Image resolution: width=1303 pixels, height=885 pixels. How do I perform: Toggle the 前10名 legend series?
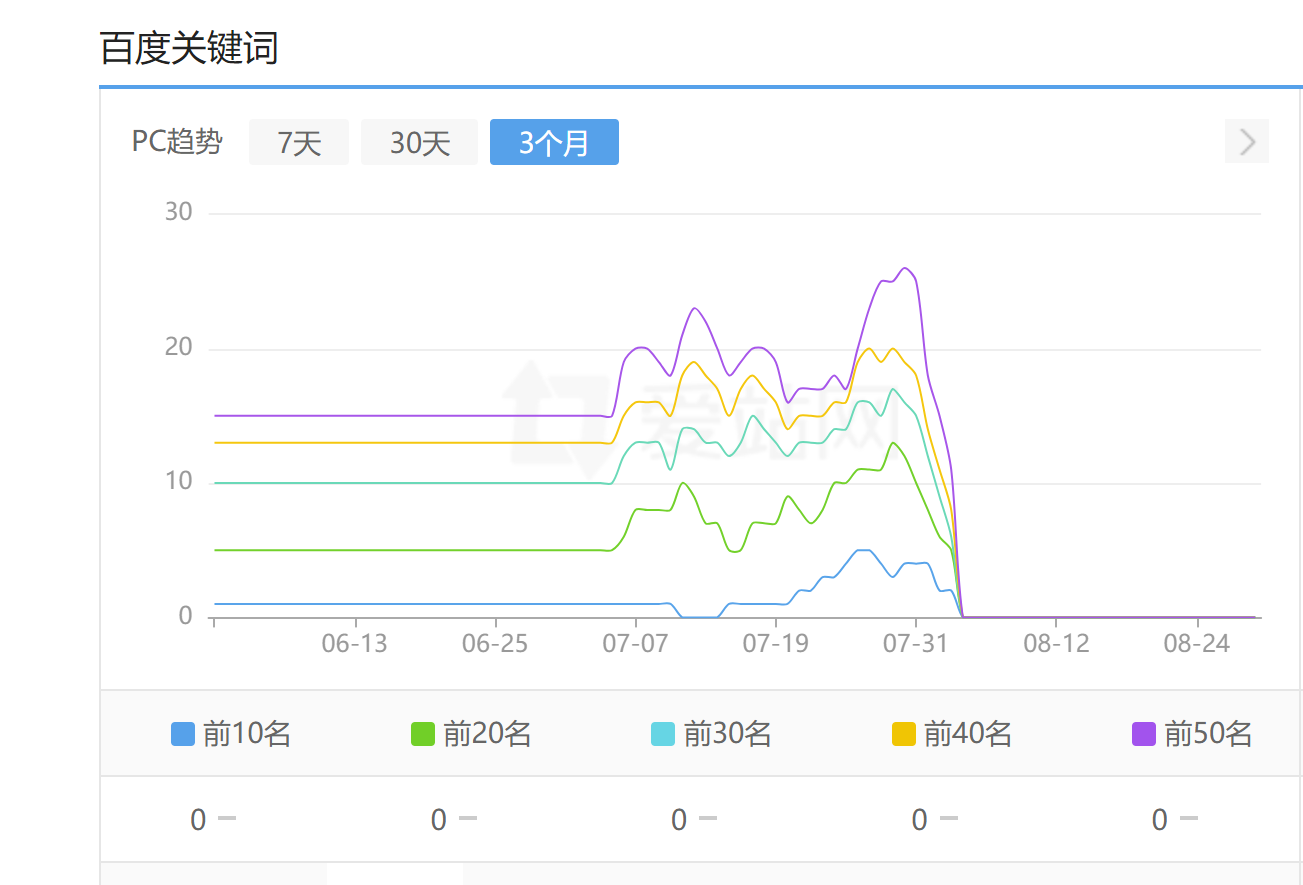[231, 734]
